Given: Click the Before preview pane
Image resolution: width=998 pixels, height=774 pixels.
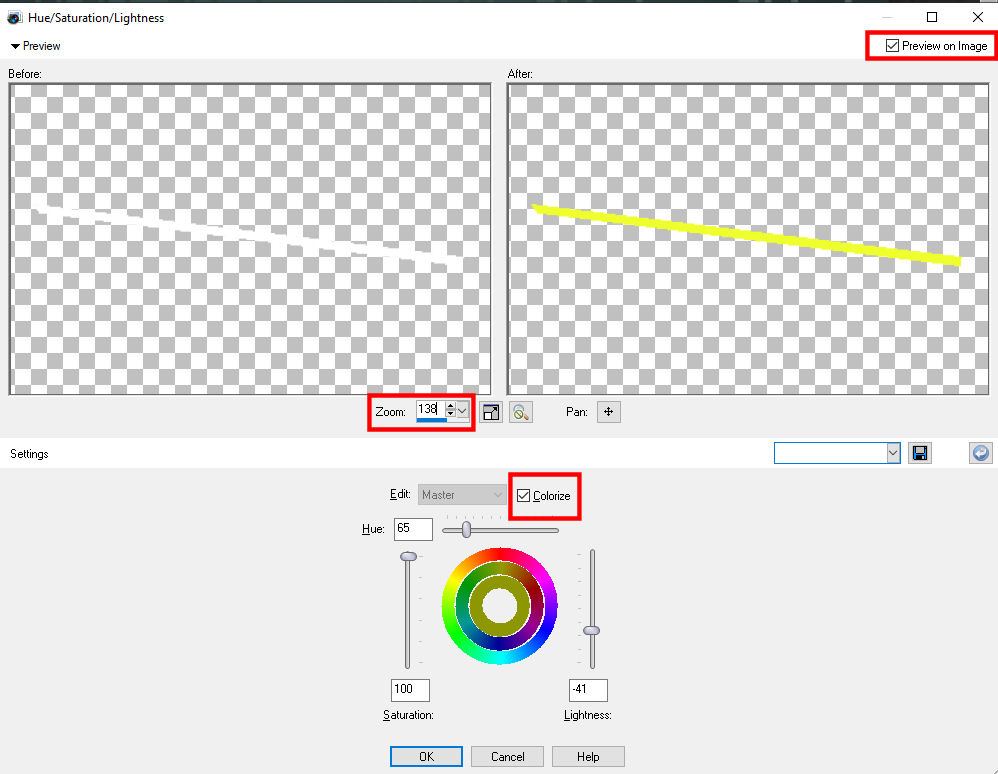Looking at the screenshot, I should point(250,239).
